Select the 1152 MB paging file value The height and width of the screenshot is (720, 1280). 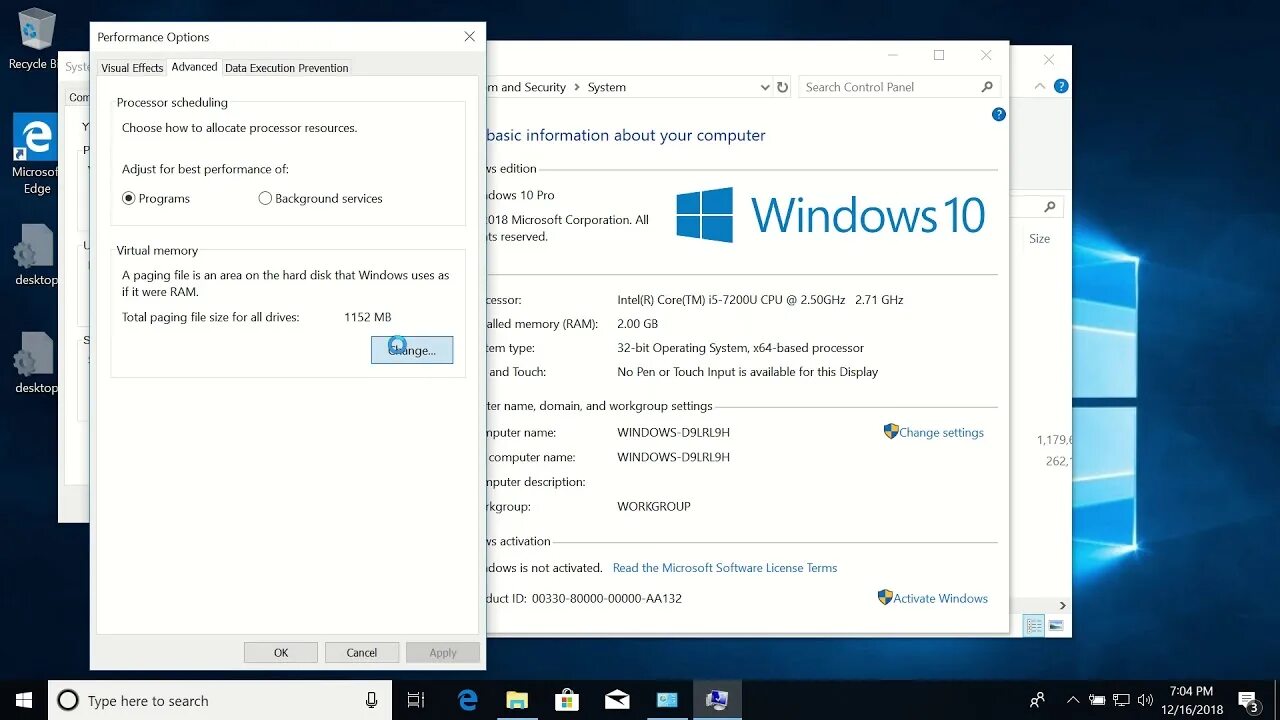click(x=368, y=317)
